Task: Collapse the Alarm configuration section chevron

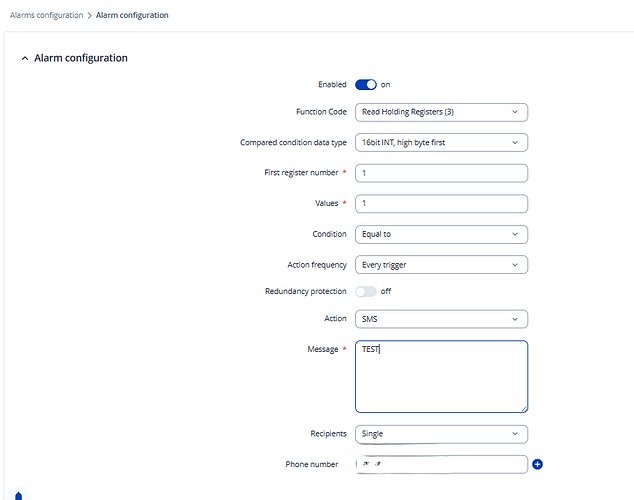Action: coord(25,58)
